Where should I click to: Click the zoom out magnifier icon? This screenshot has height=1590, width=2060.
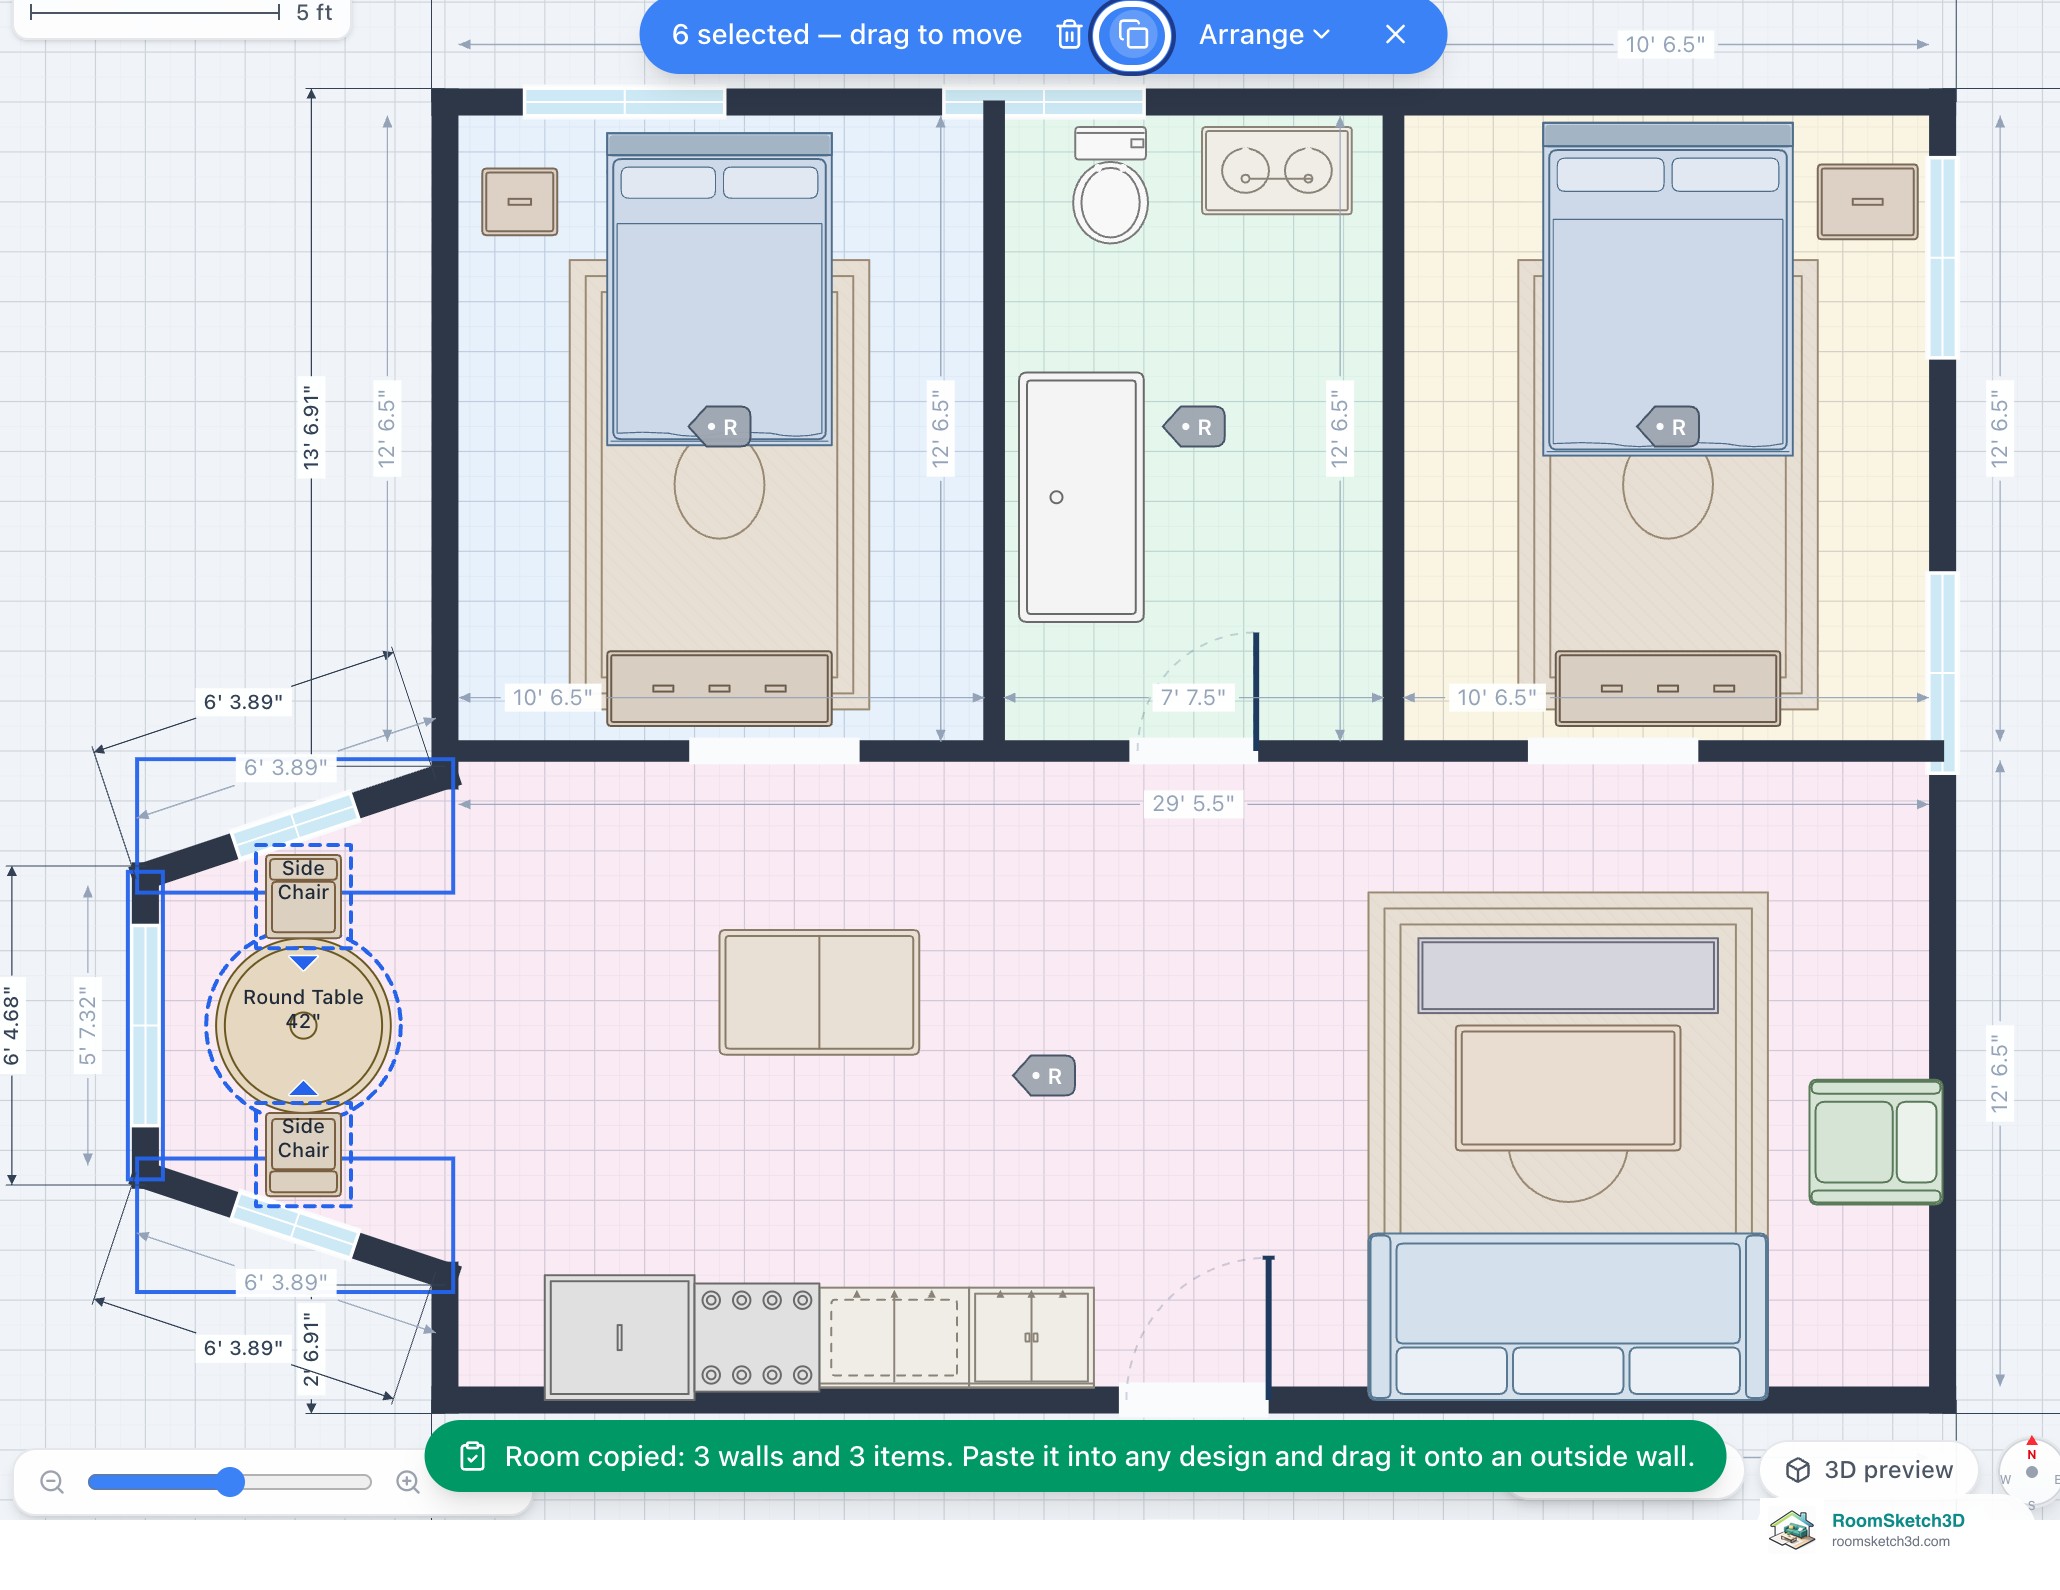coord(52,1481)
